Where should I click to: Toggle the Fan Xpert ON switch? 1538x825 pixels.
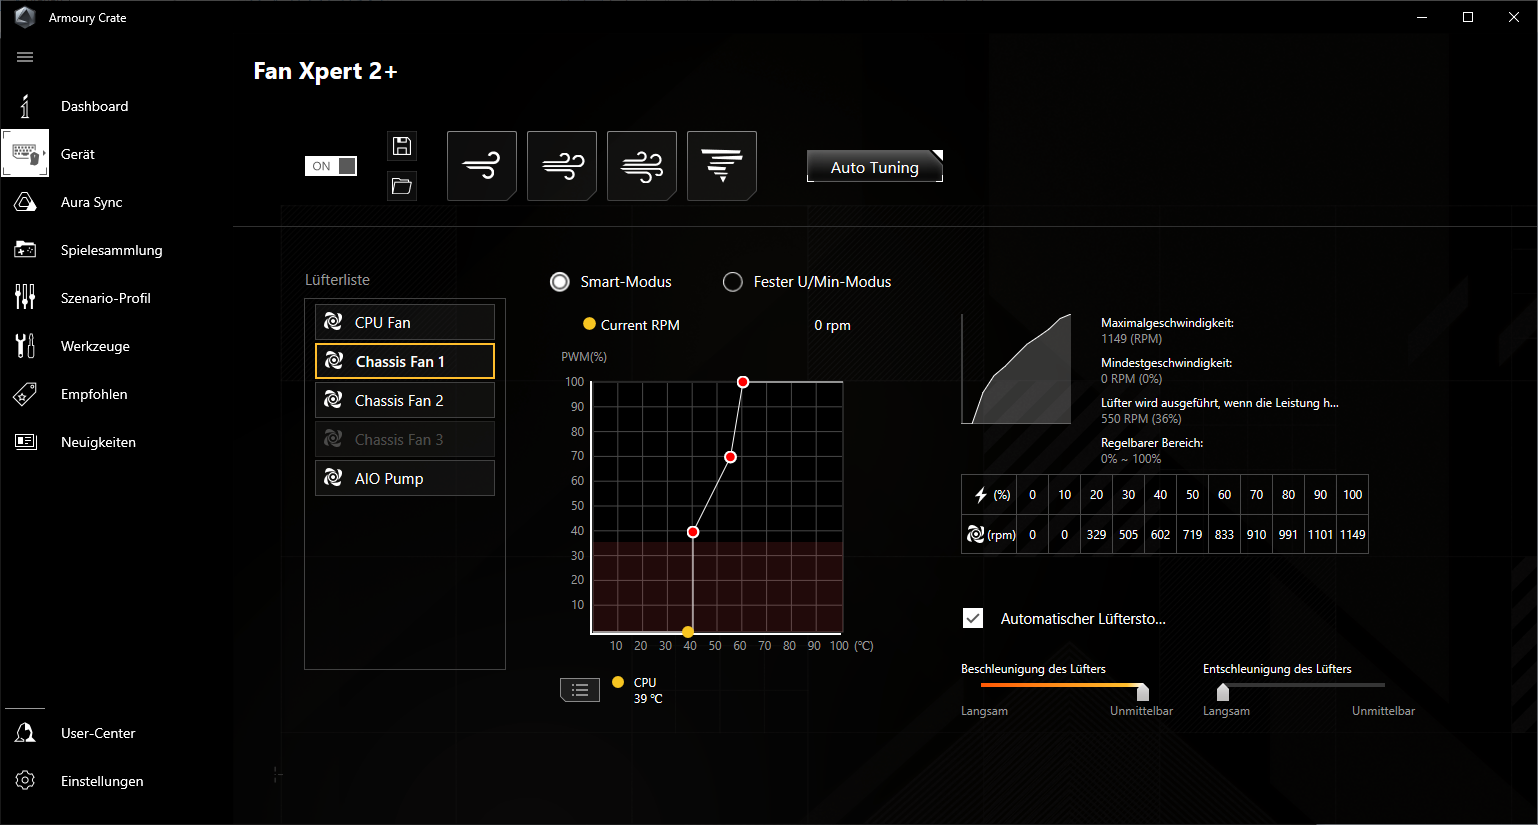331,166
